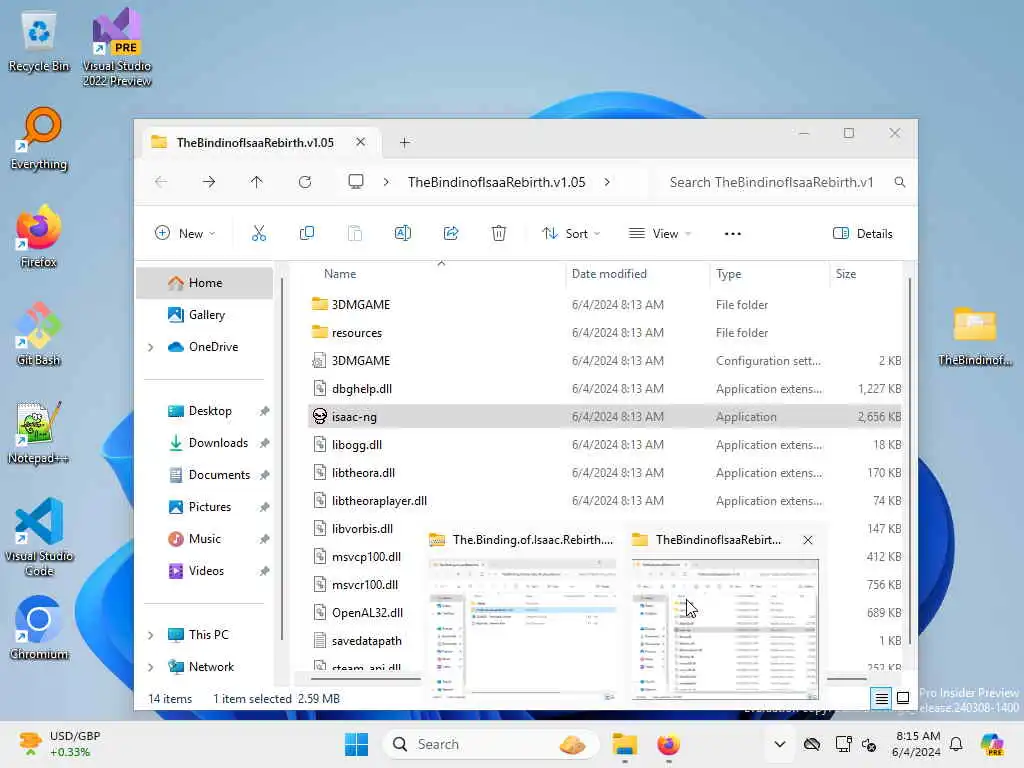Open the View dropdown menu
The width and height of the screenshot is (1024, 768).
[660, 234]
